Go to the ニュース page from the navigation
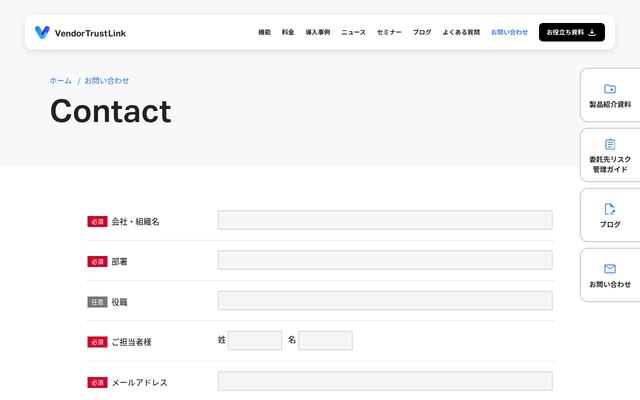The width and height of the screenshot is (640, 400). pos(353,32)
